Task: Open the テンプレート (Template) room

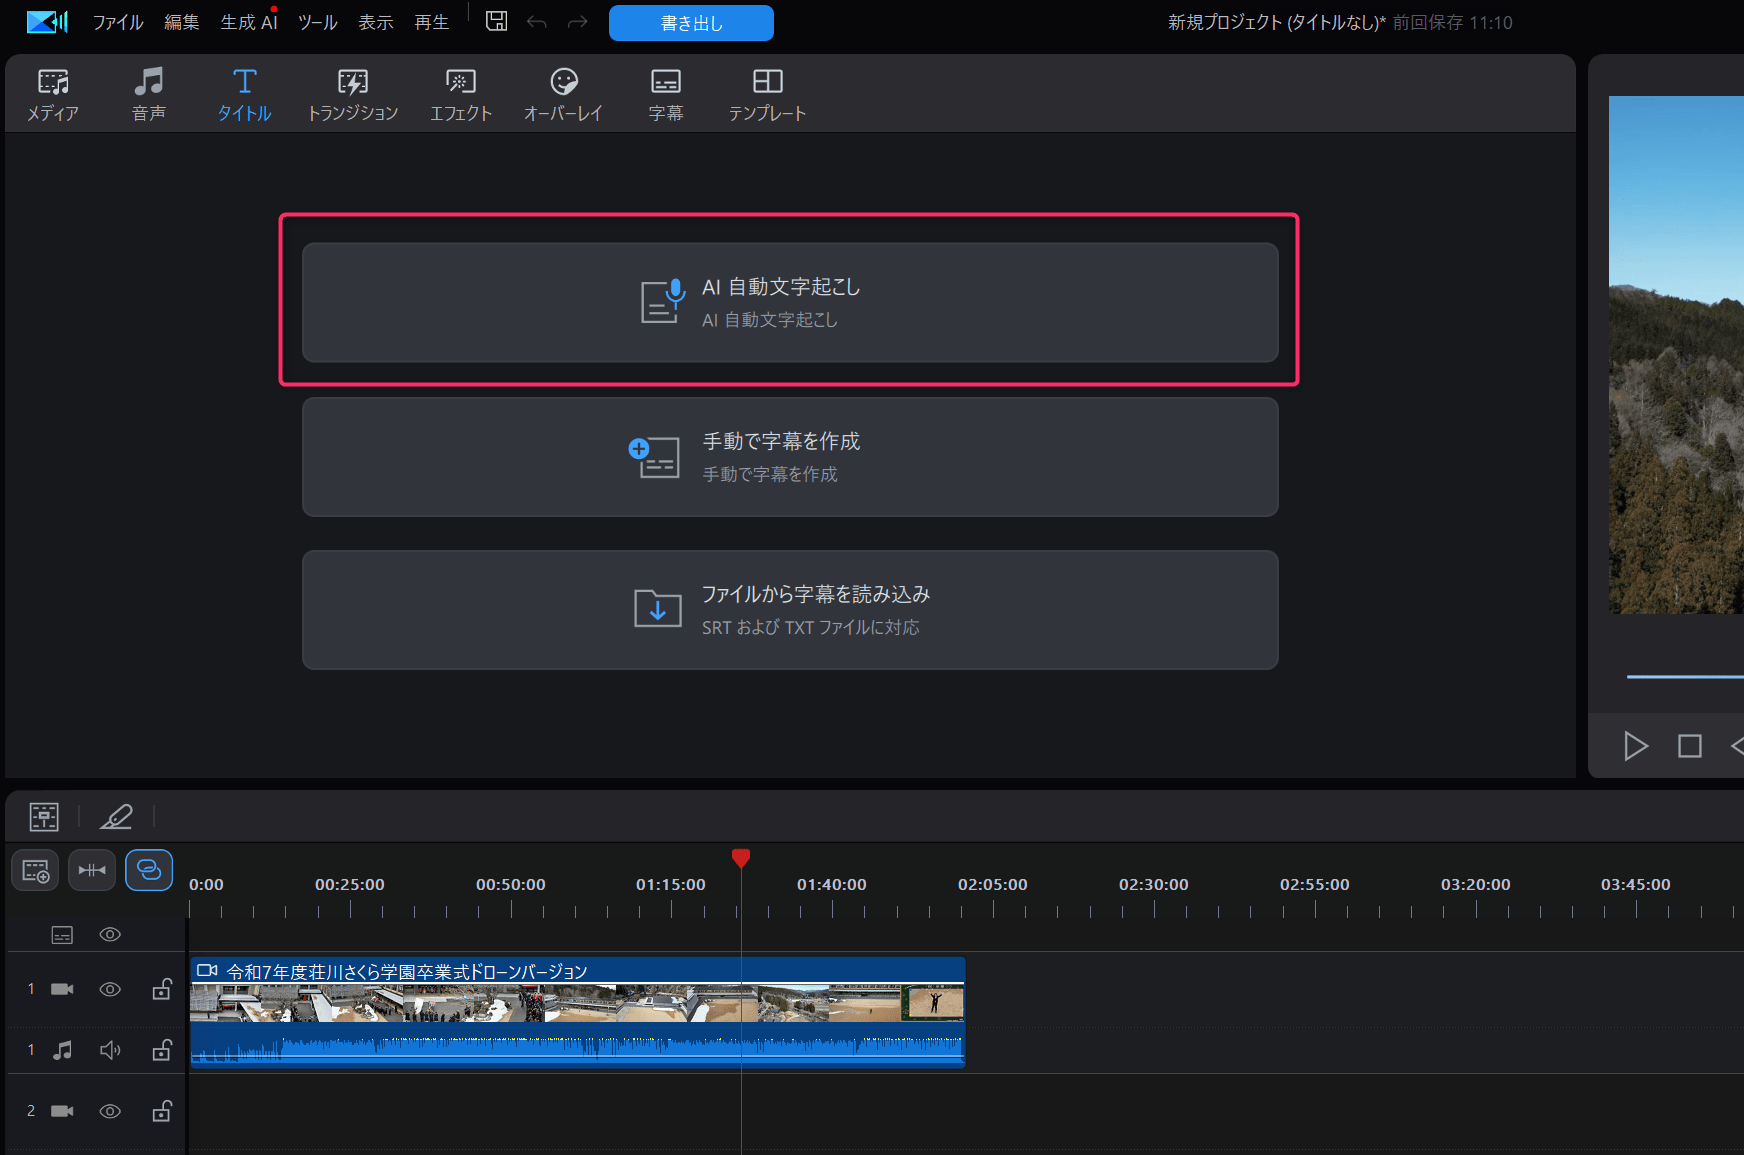Action: [x=767, y=95]
